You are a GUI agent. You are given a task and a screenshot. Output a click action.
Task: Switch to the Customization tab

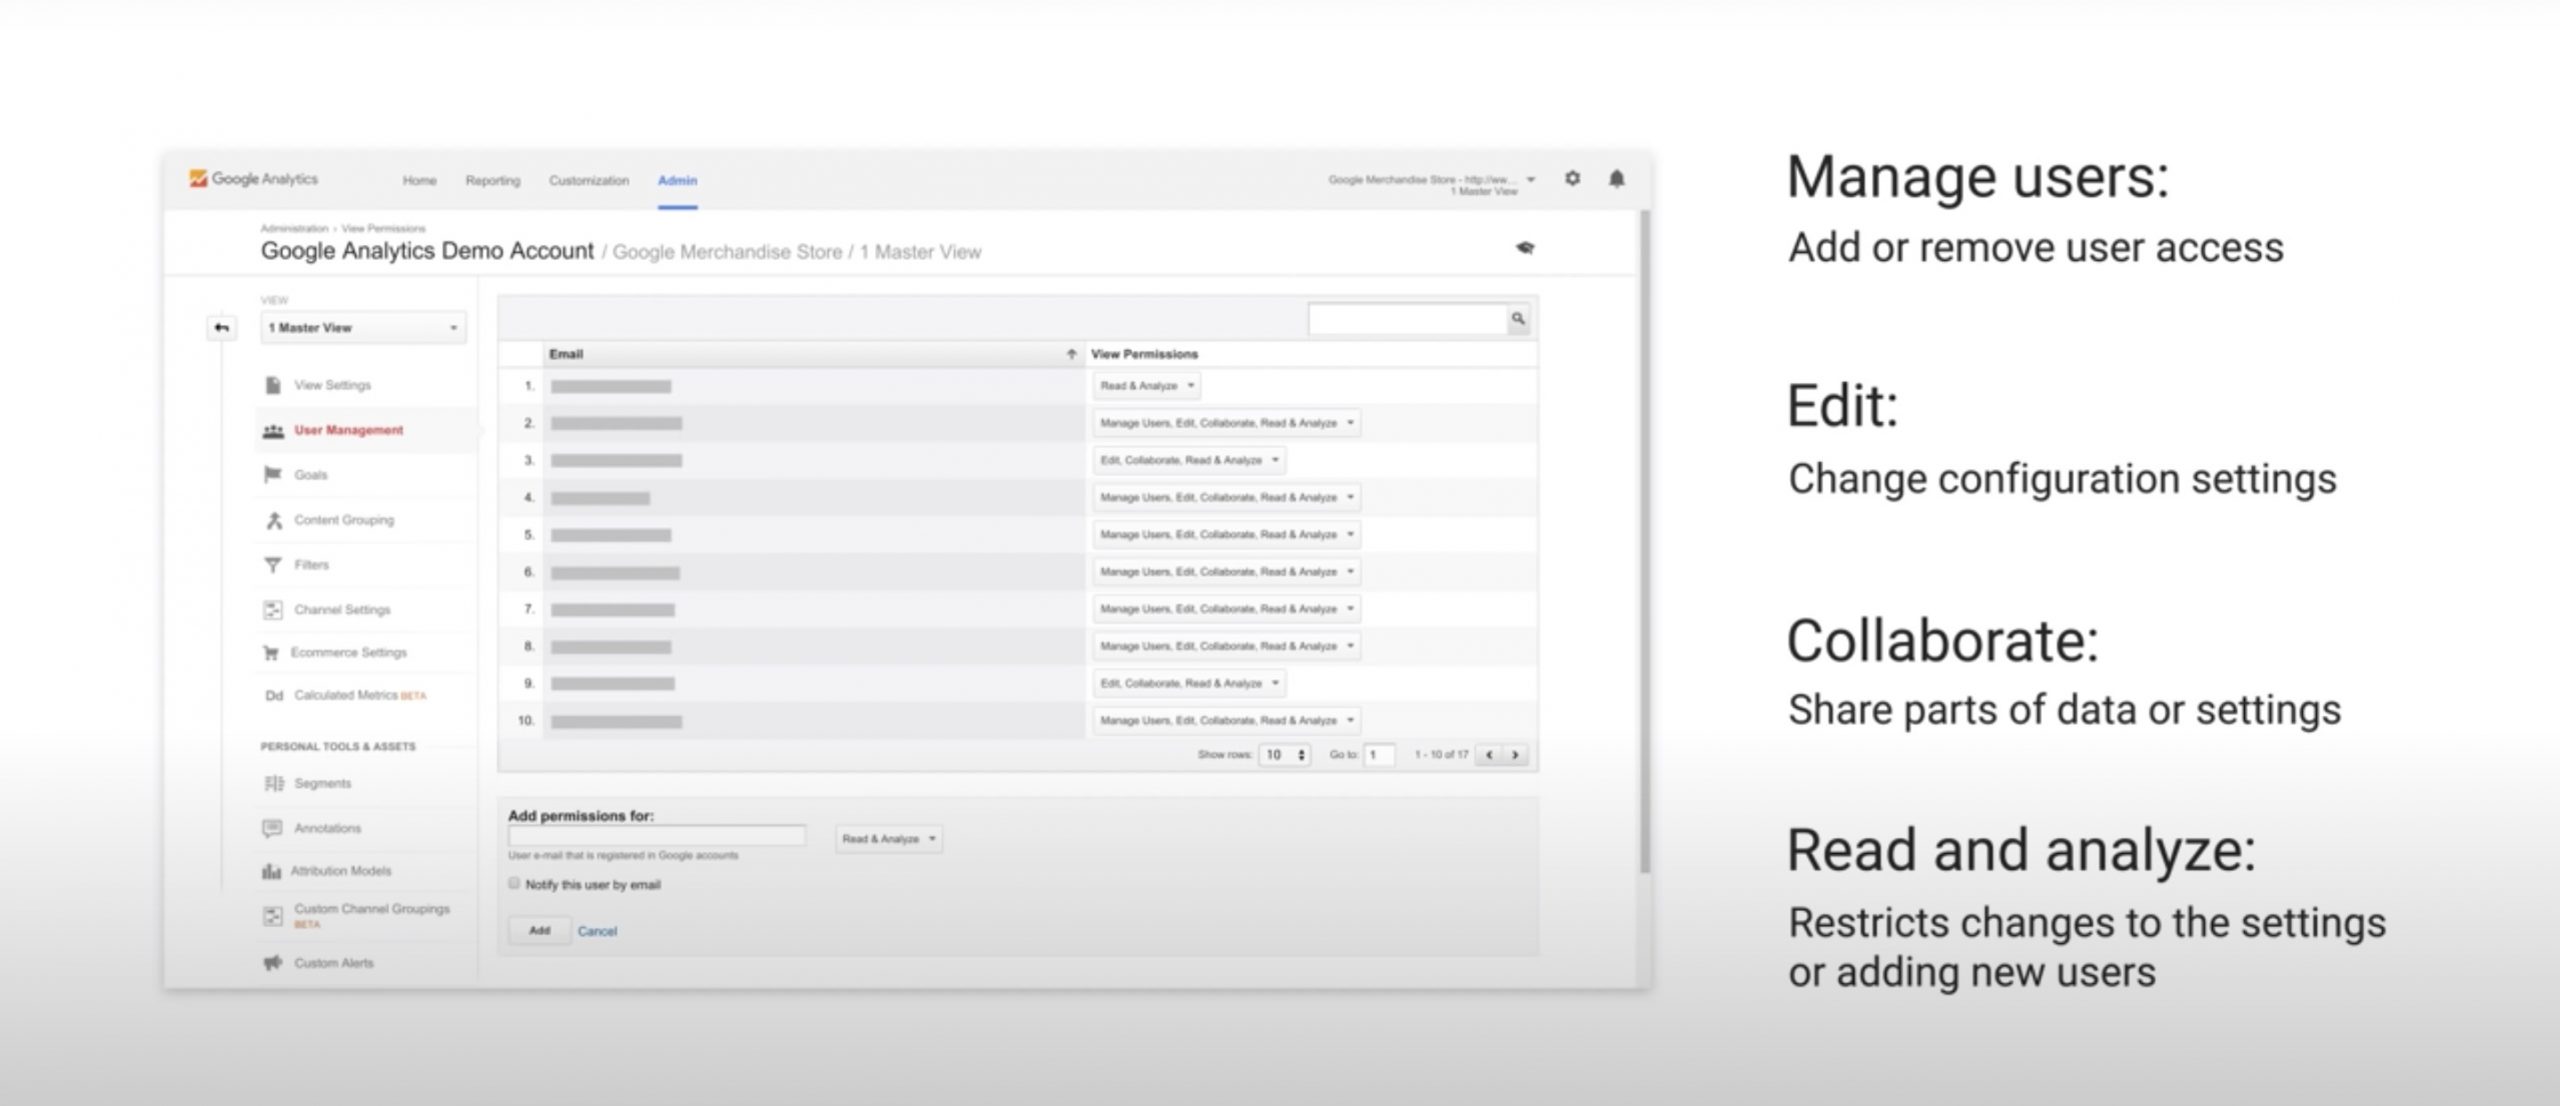(589, 181)
